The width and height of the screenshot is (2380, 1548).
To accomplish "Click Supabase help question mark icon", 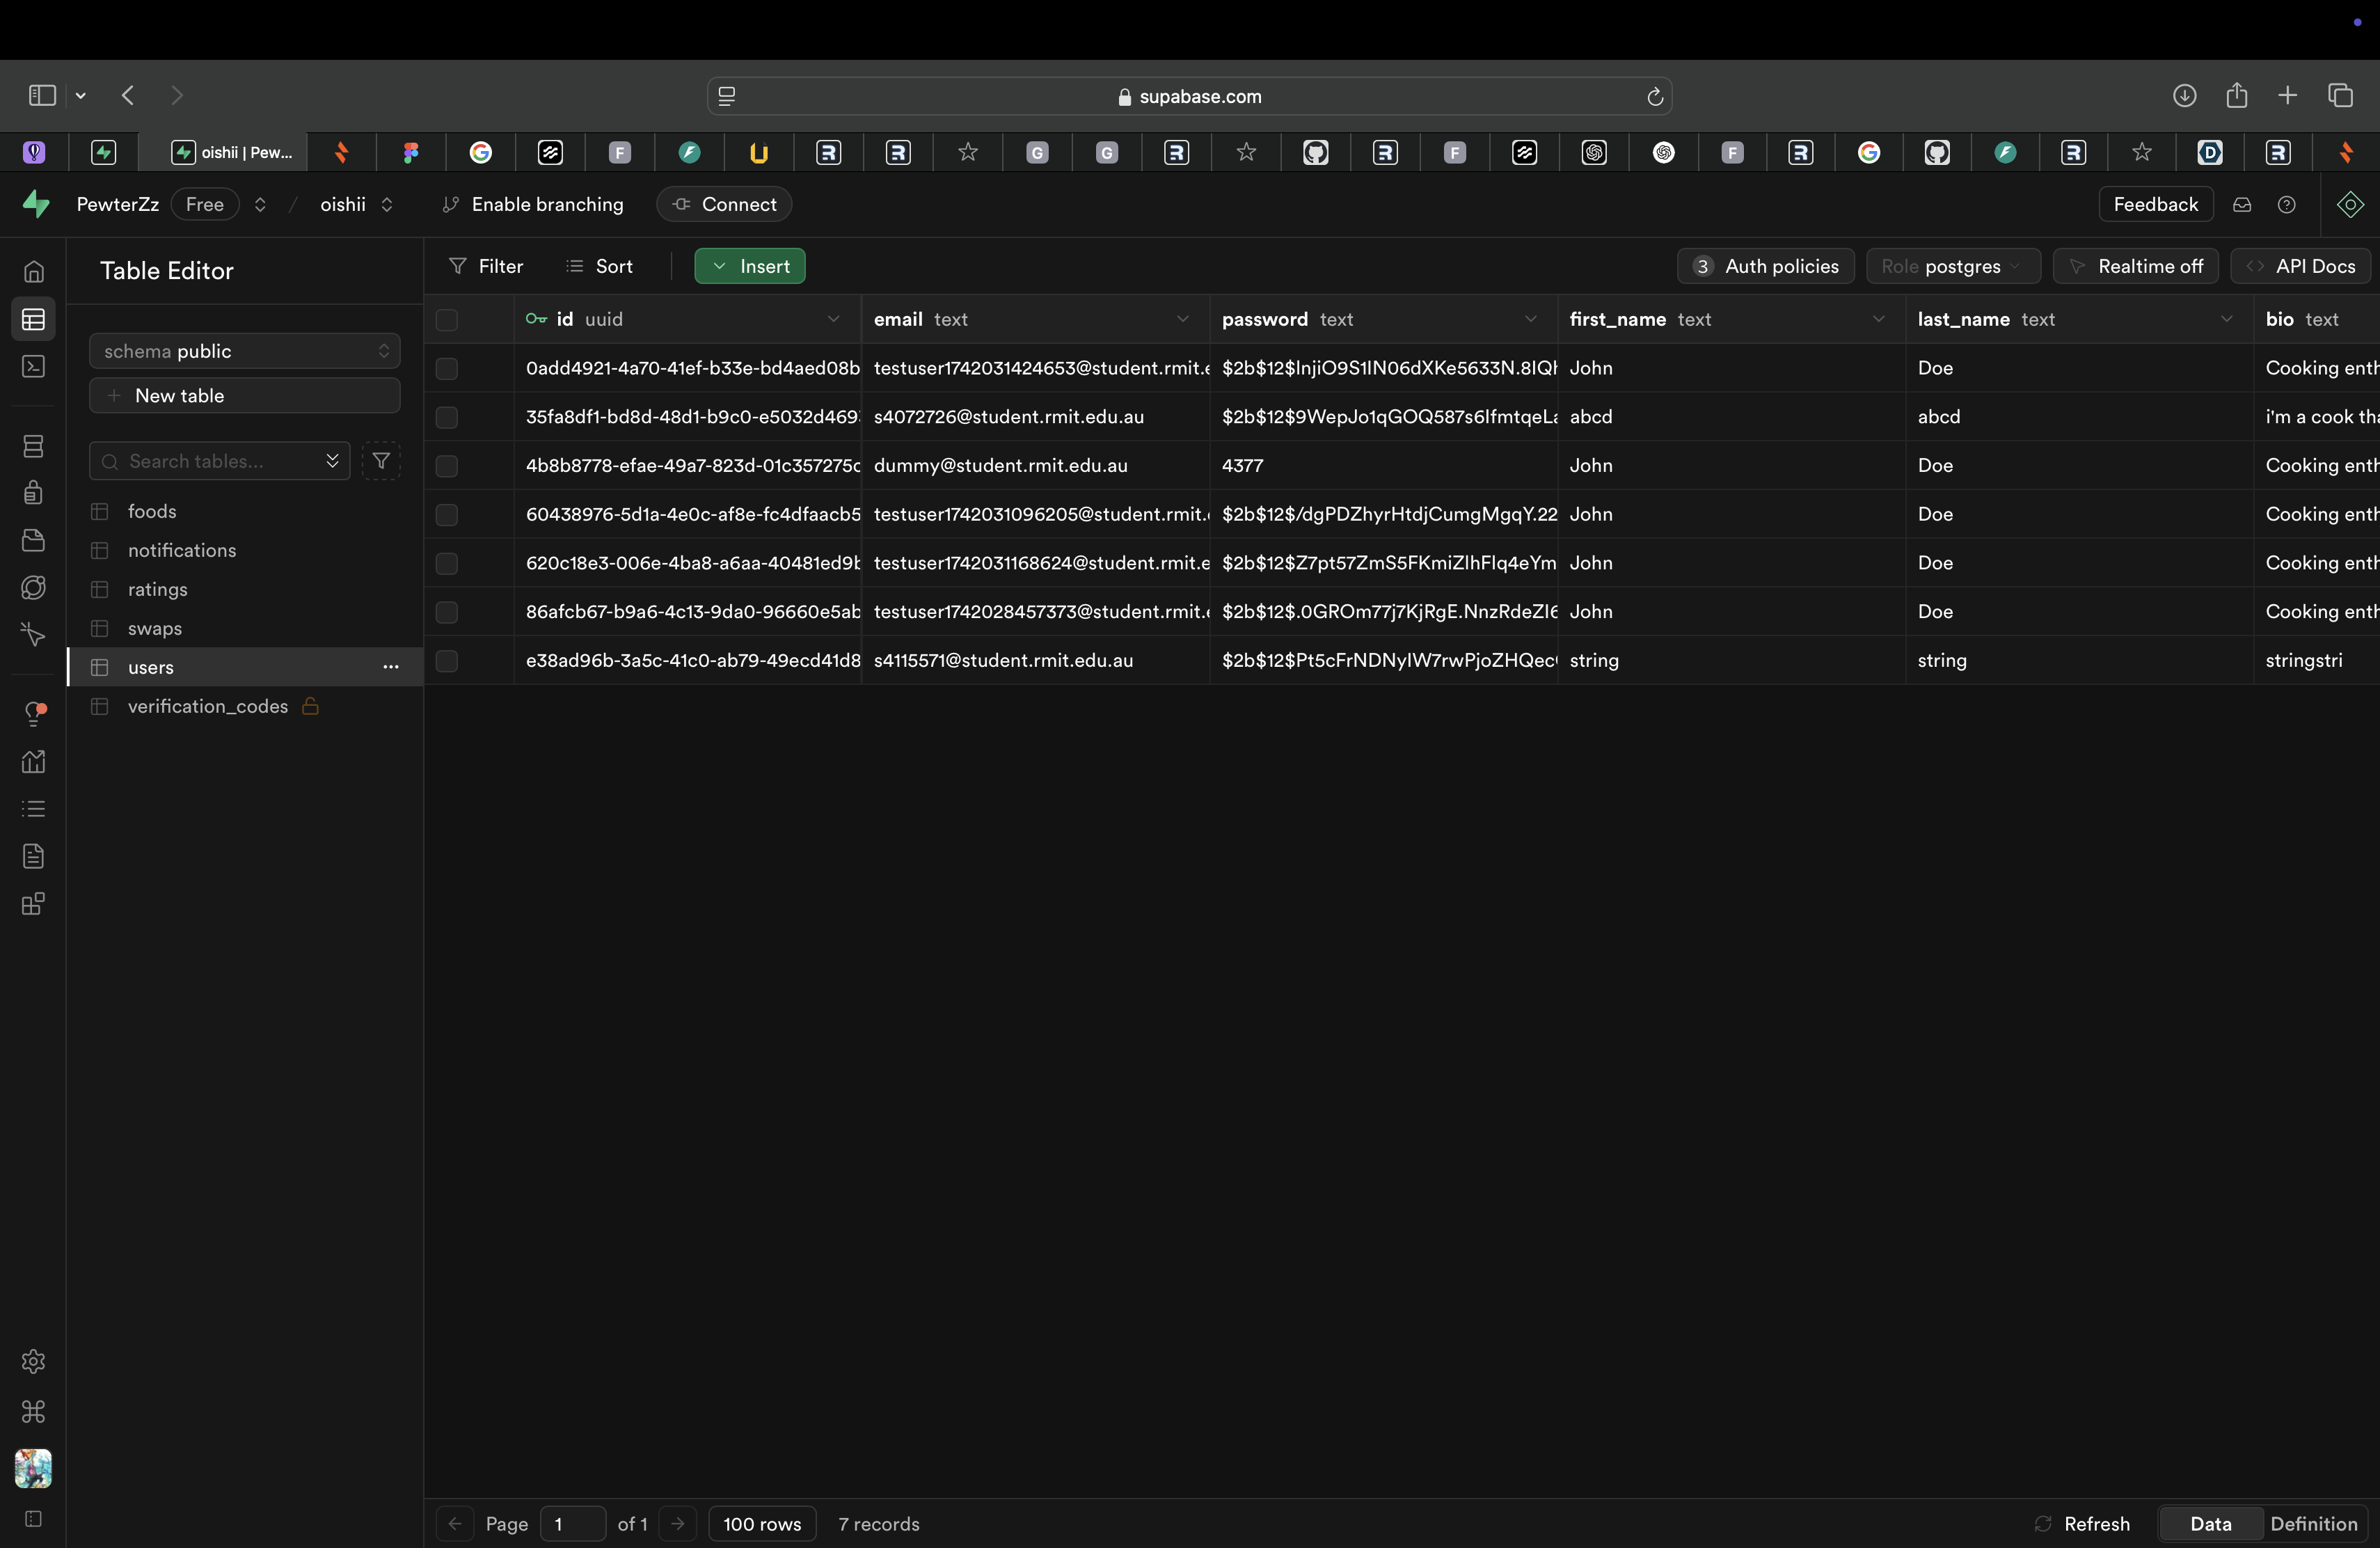I will coord(2286,205).
